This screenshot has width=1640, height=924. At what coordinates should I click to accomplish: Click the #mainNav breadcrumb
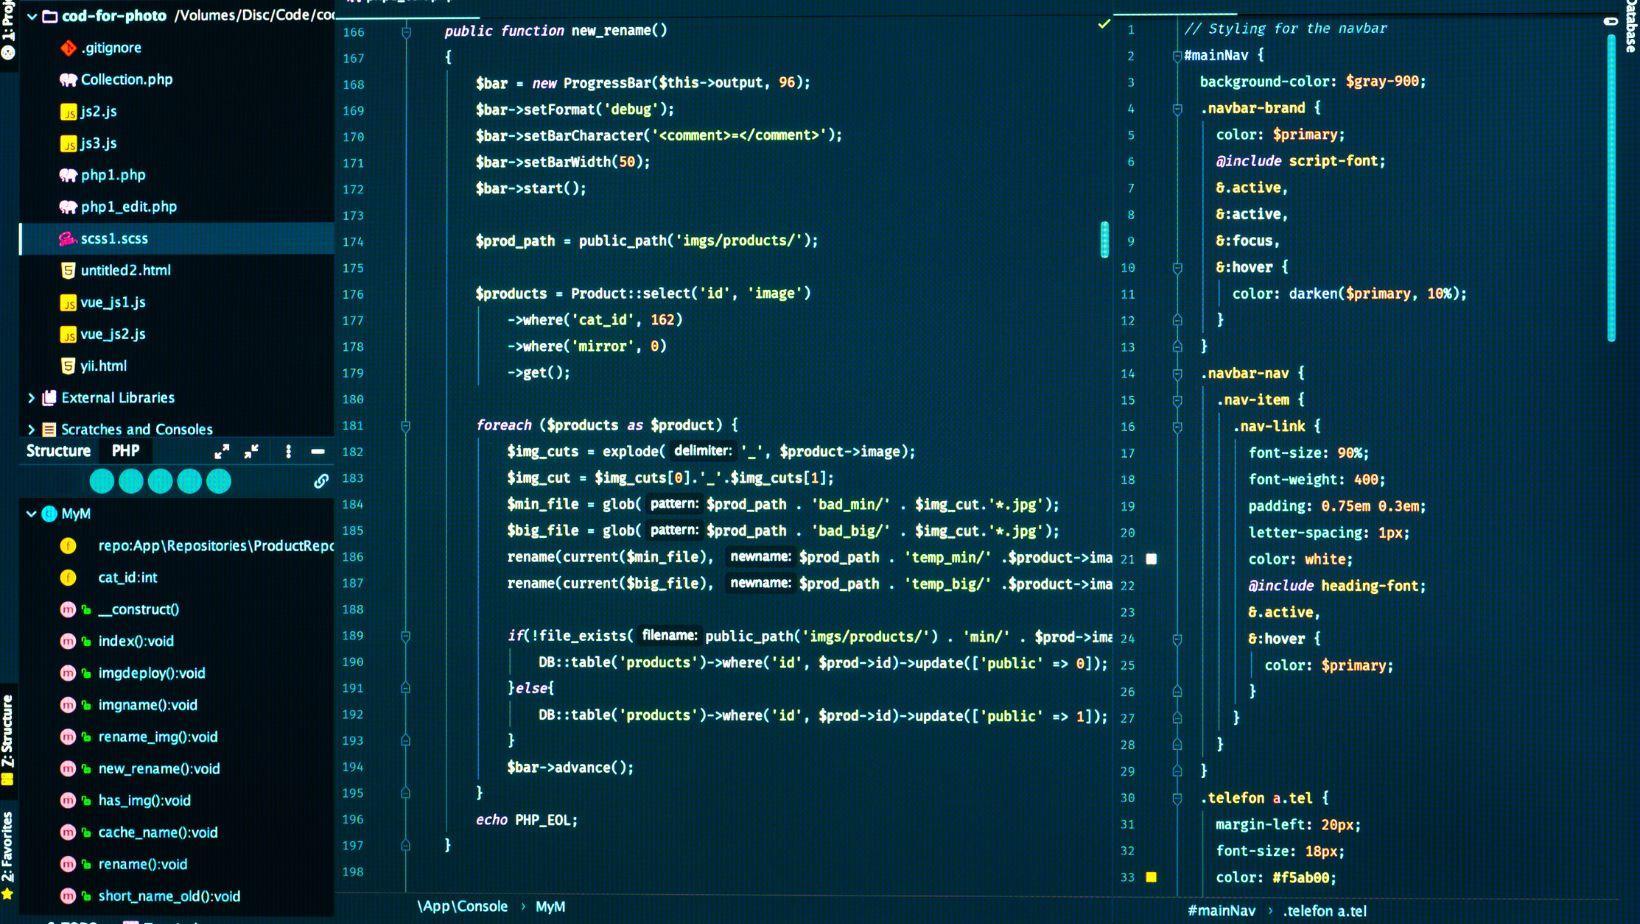1221,911
